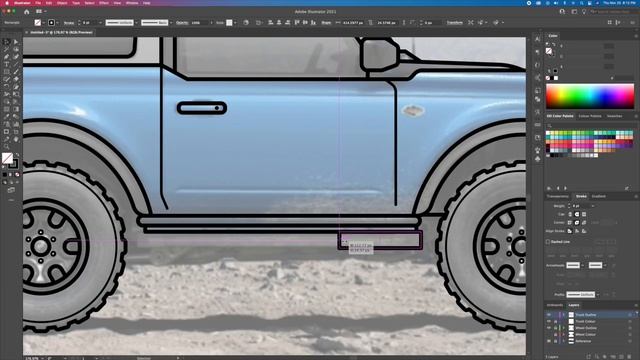Click Transform in the control bar

(x=454, y=22)
